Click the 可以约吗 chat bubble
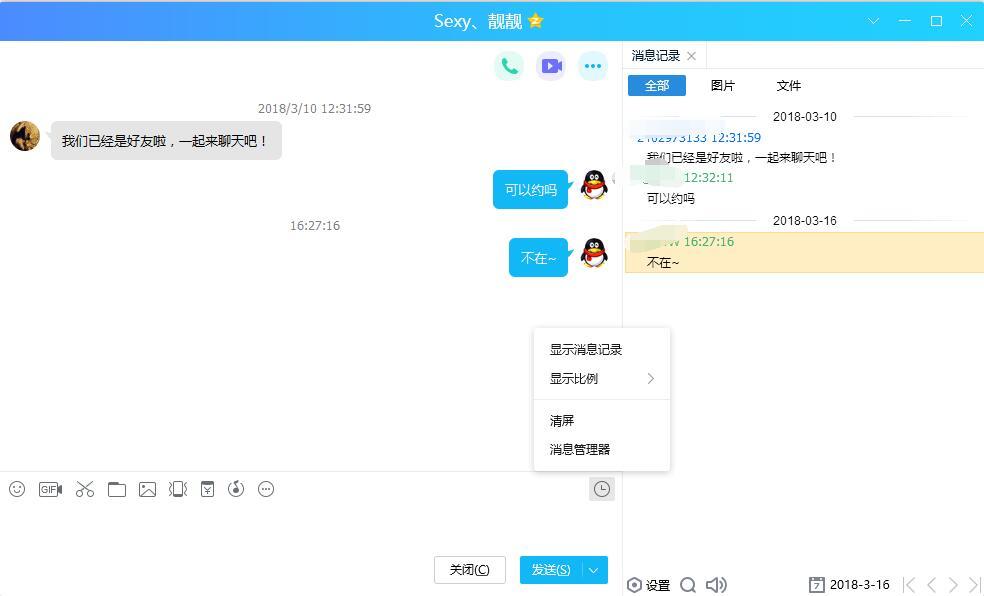The image size is (984, 596). (x=530, y=189)
